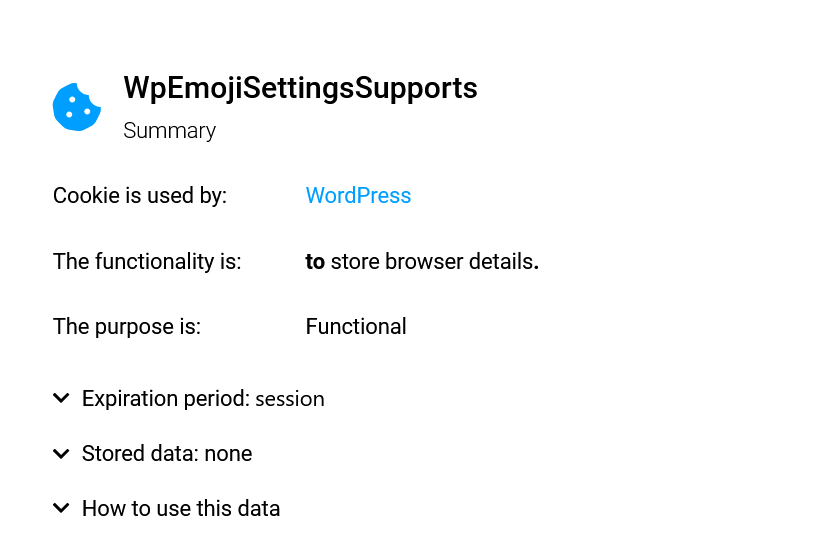Screen dimensions: 839x539
Task: Click the word 'data' ending the last row
Action: 259,508
